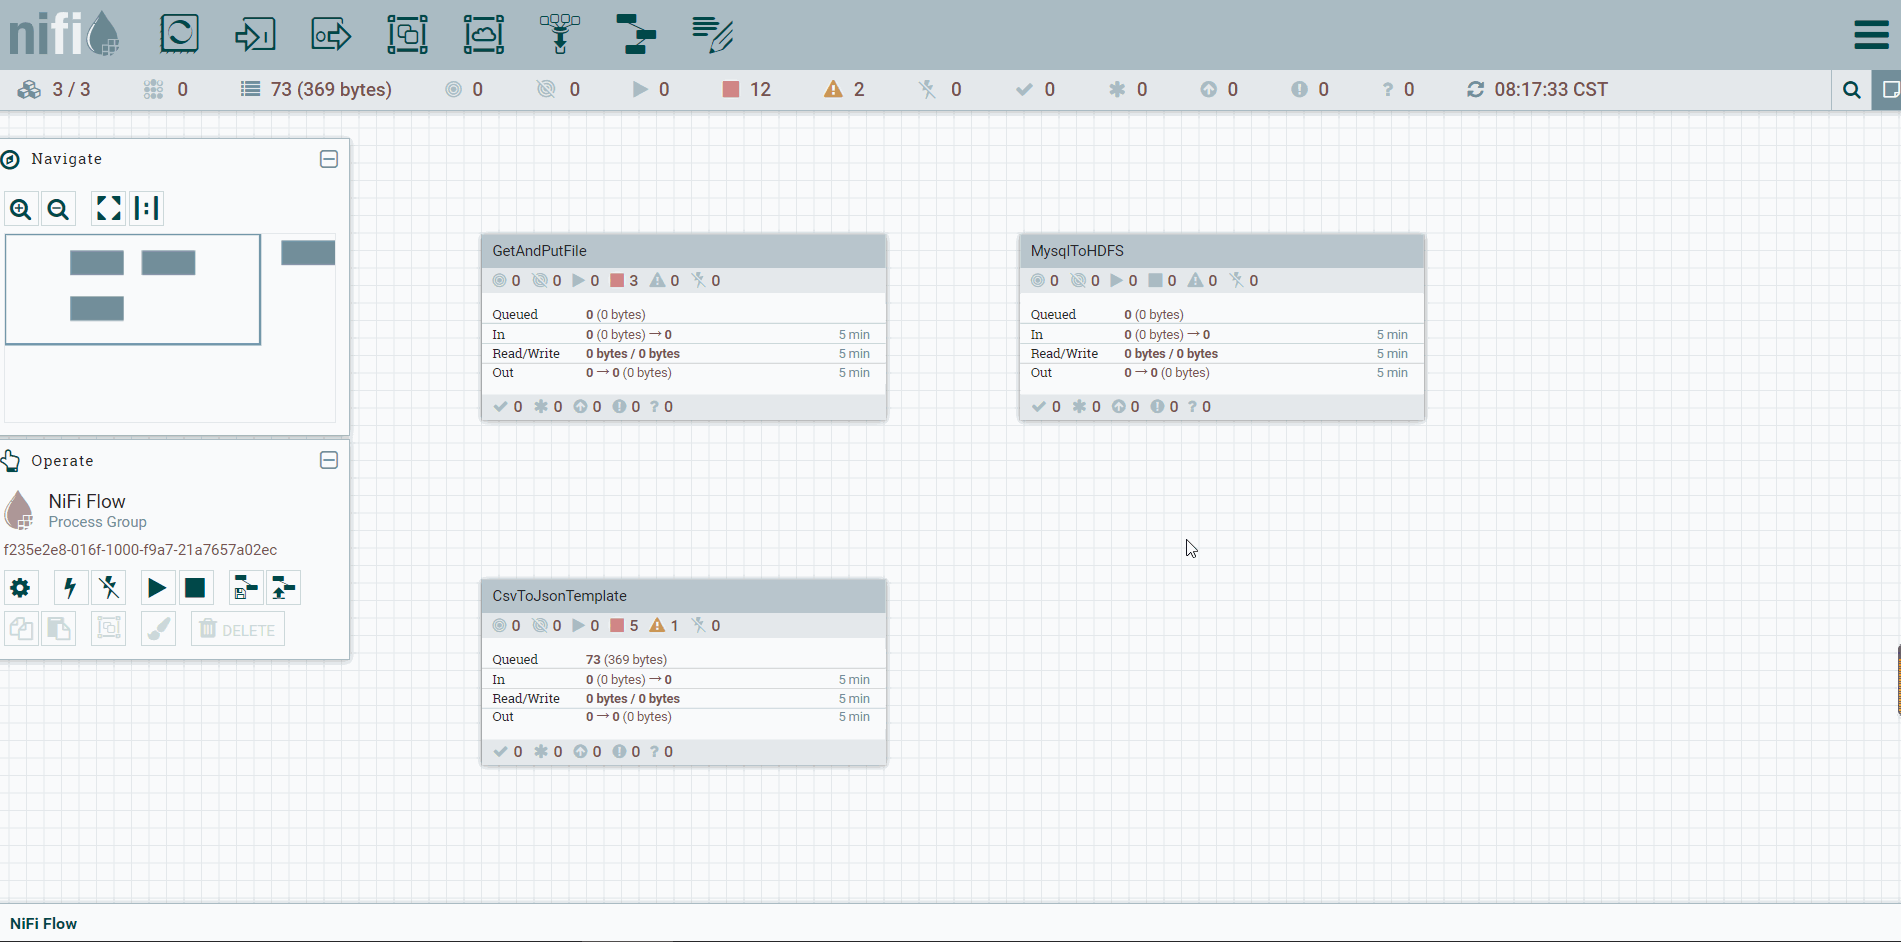Select the Label toolbar icon

click(x=712, y=34)
